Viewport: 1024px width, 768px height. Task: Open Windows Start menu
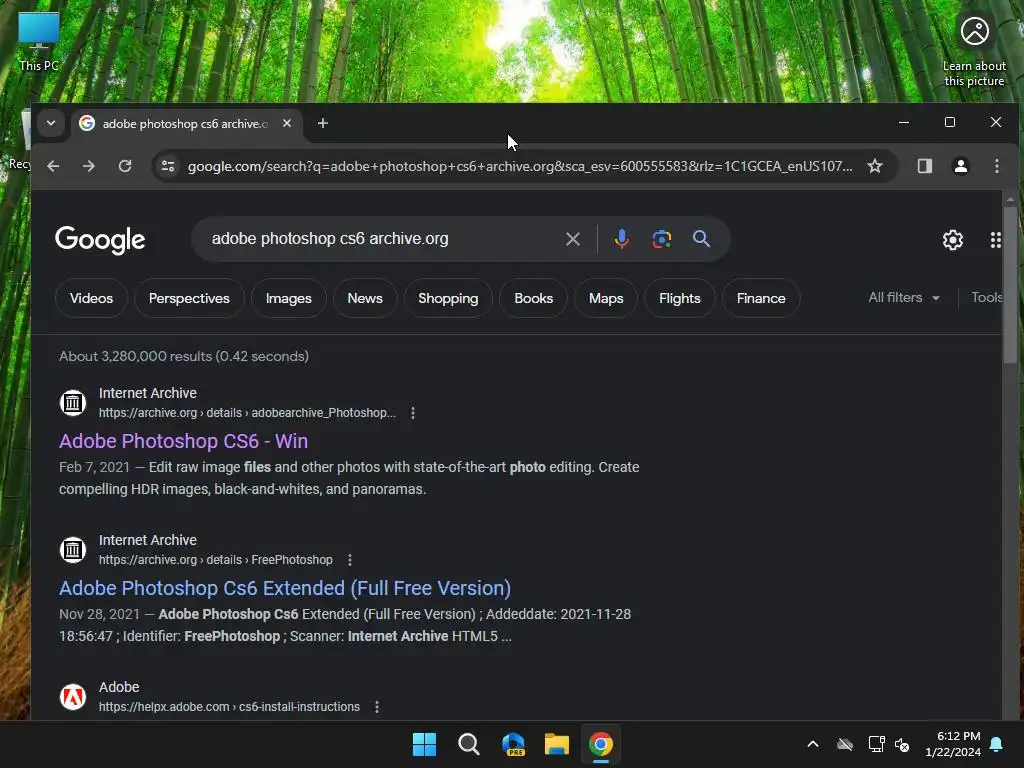pyautogui.click(x=424, y=744)
